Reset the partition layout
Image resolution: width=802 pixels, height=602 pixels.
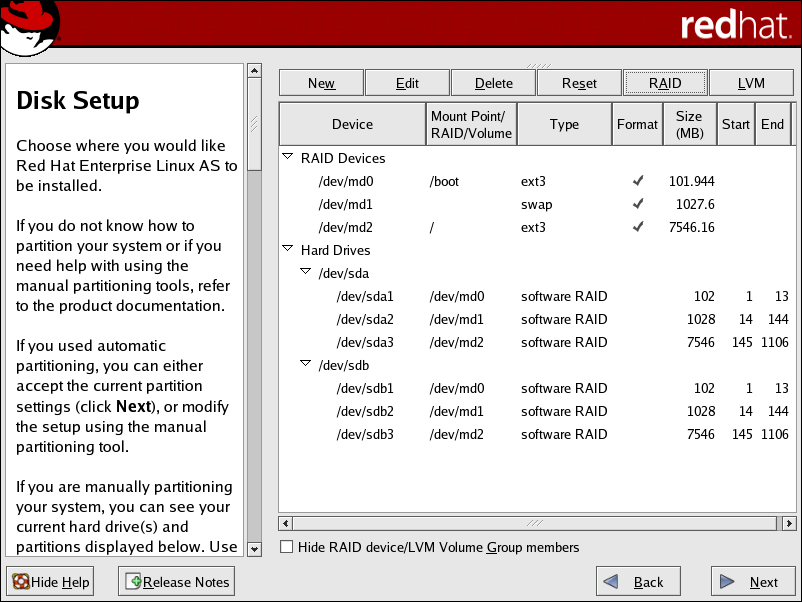click(x=579, y=82)
